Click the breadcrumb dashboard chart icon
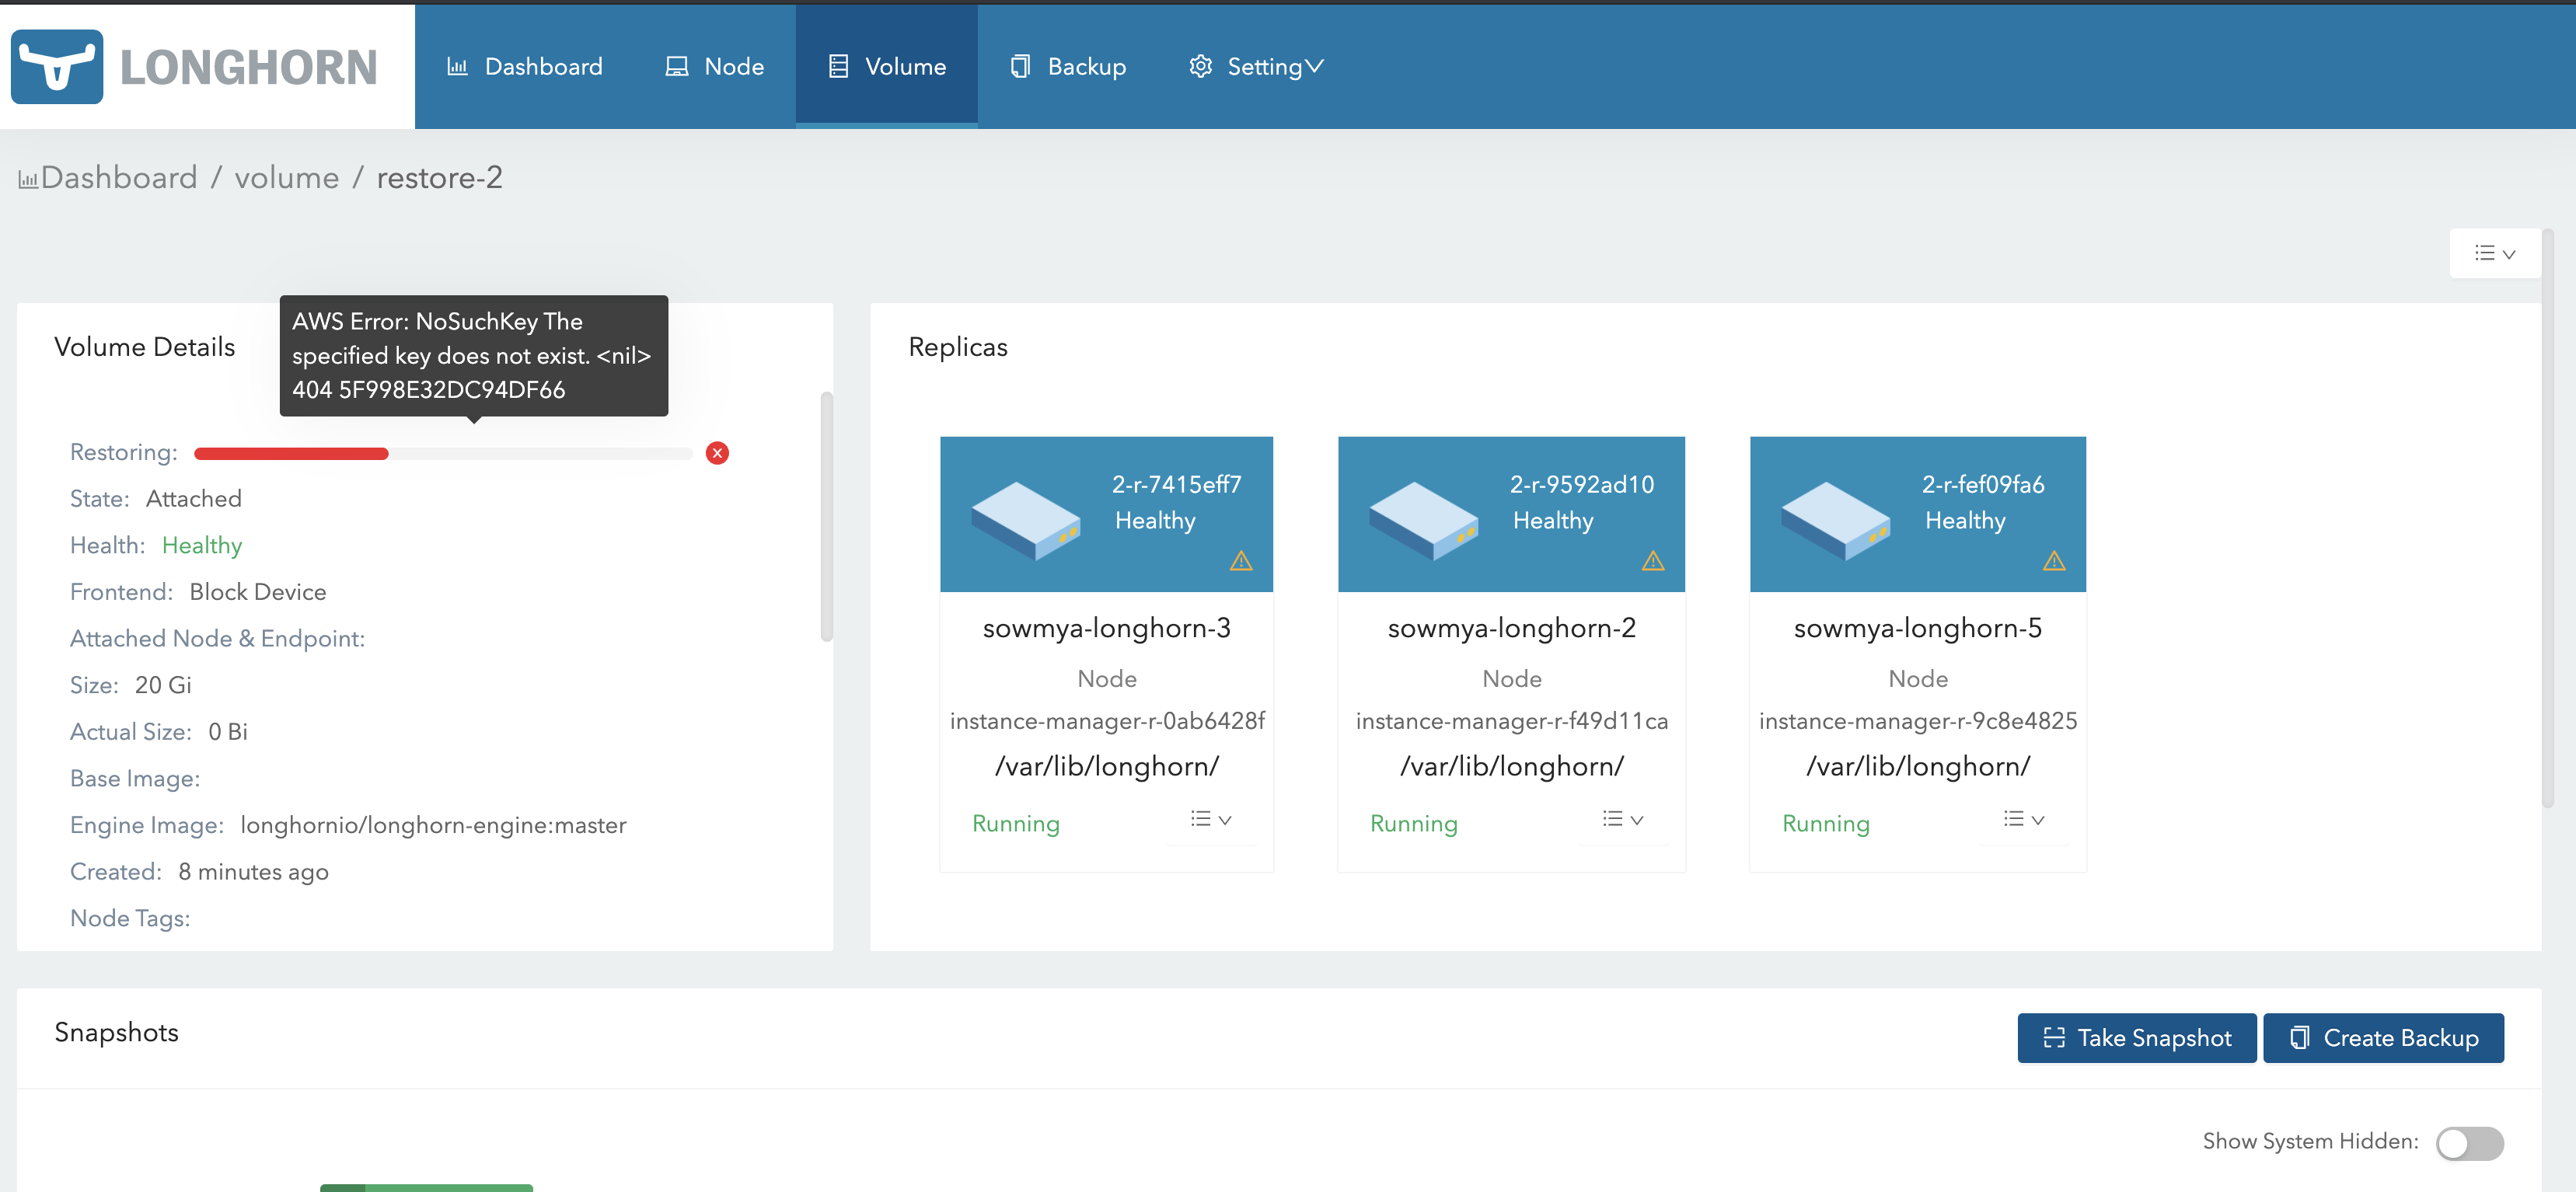Image resolution: width=2576 pixels, height=1192 pixels. [27, 180]
